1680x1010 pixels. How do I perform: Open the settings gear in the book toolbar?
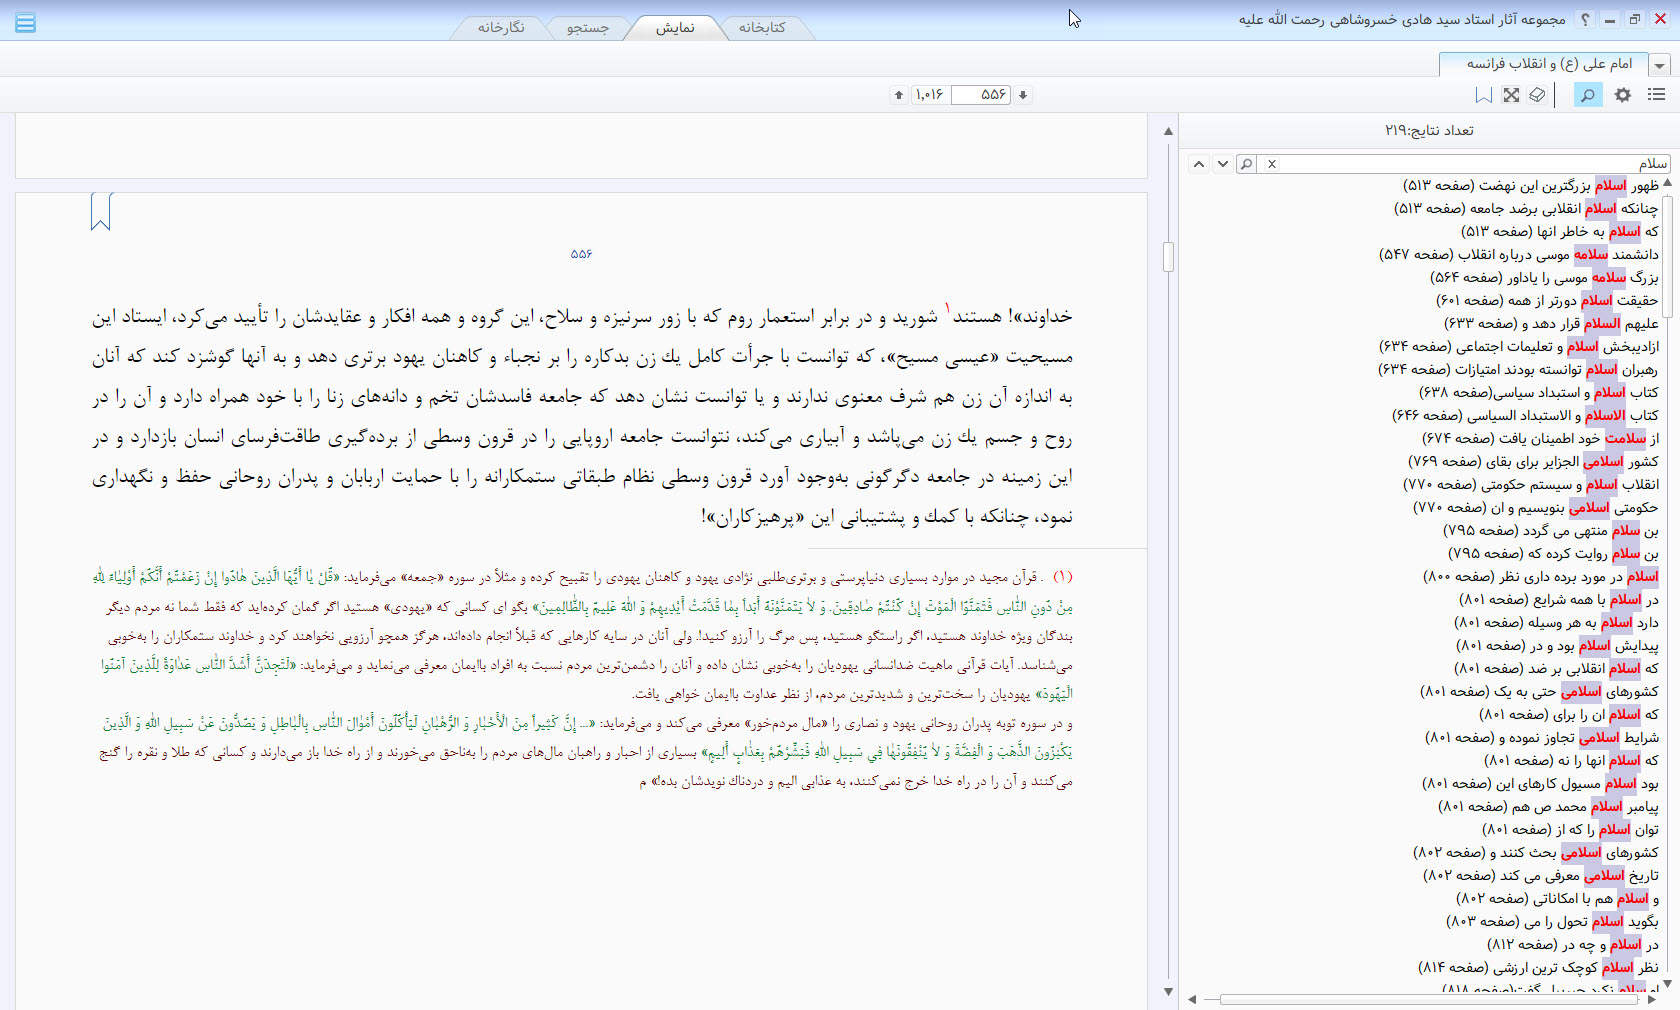(1623, 95)
